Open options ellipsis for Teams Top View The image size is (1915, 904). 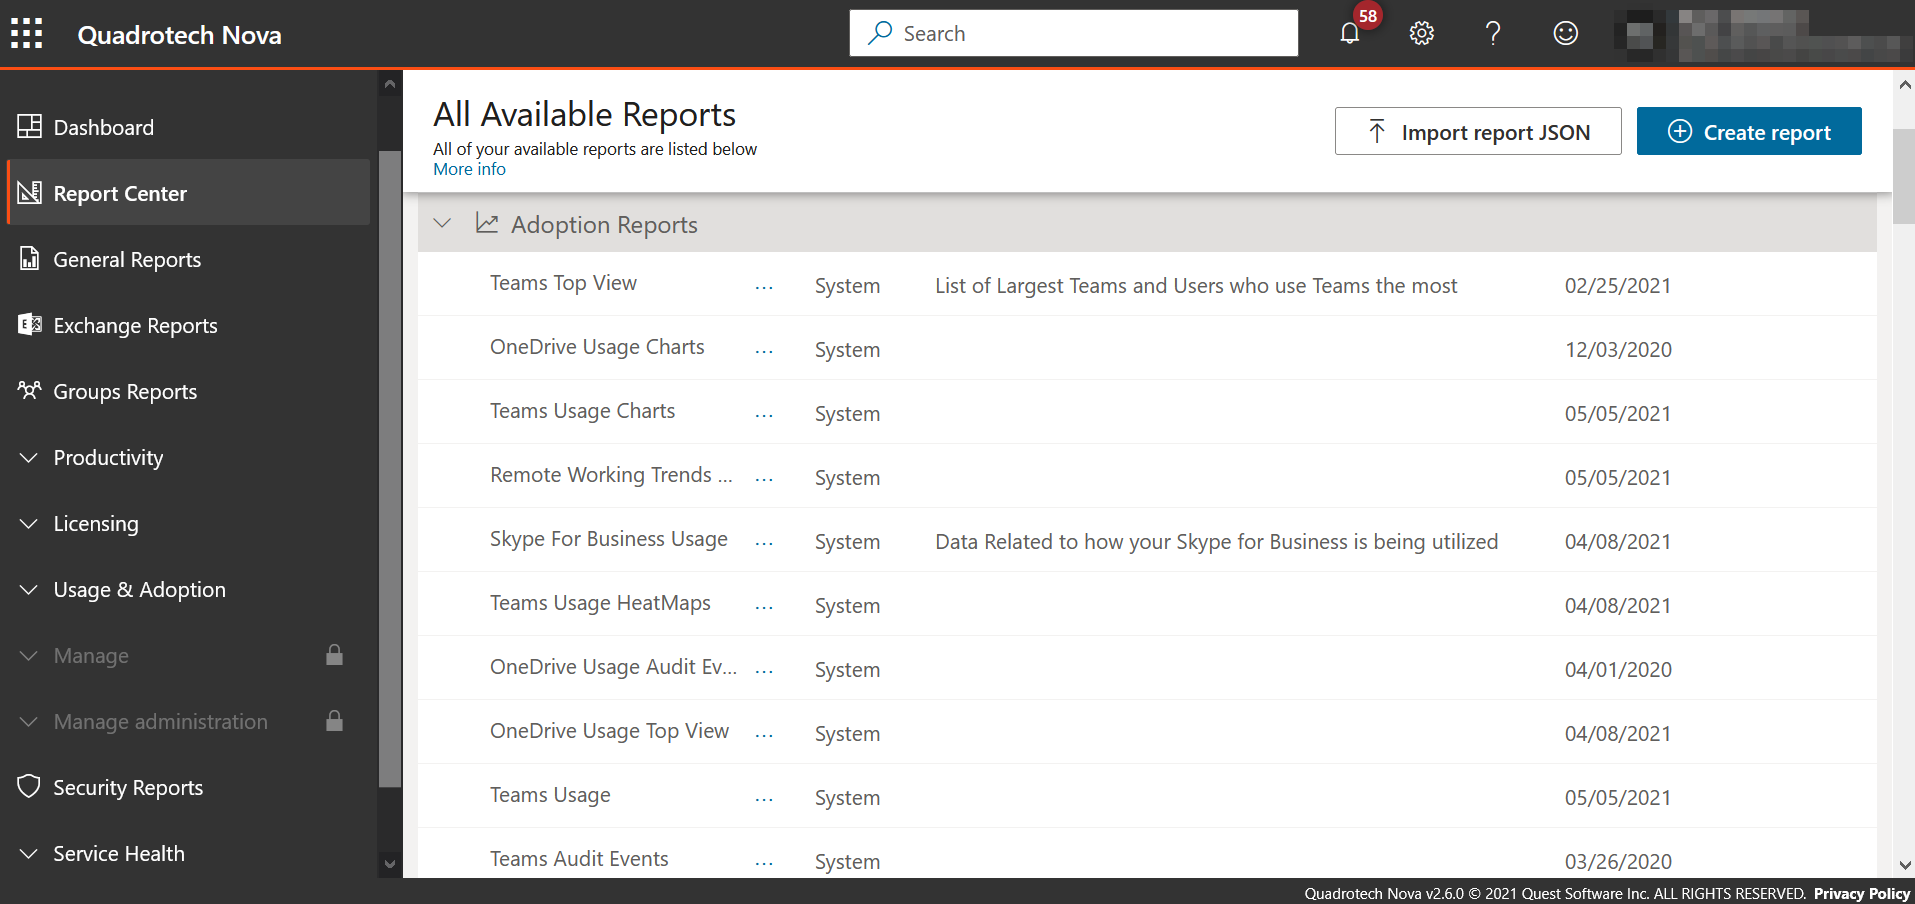(764, 288)
